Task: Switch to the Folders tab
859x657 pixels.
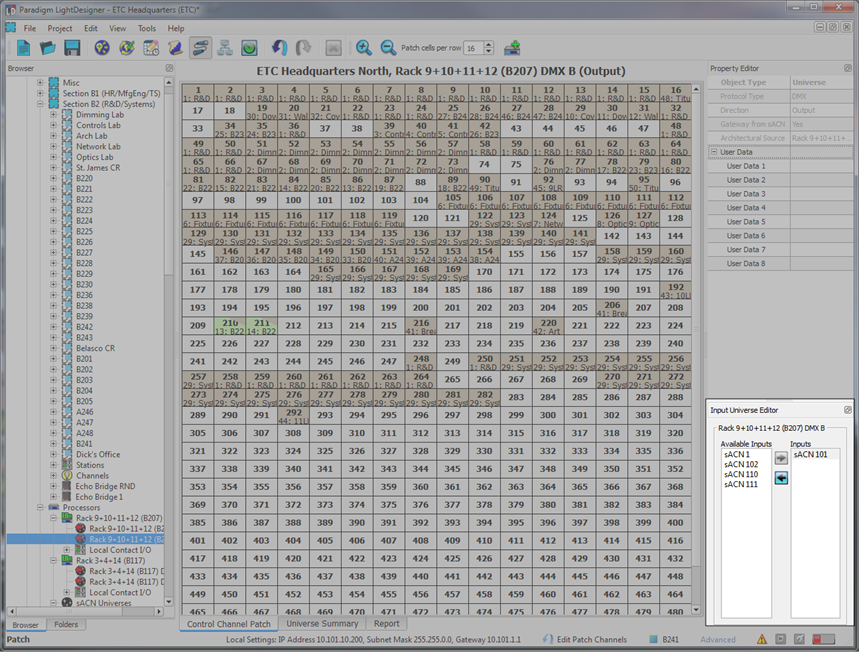Action: click(66, 625)
